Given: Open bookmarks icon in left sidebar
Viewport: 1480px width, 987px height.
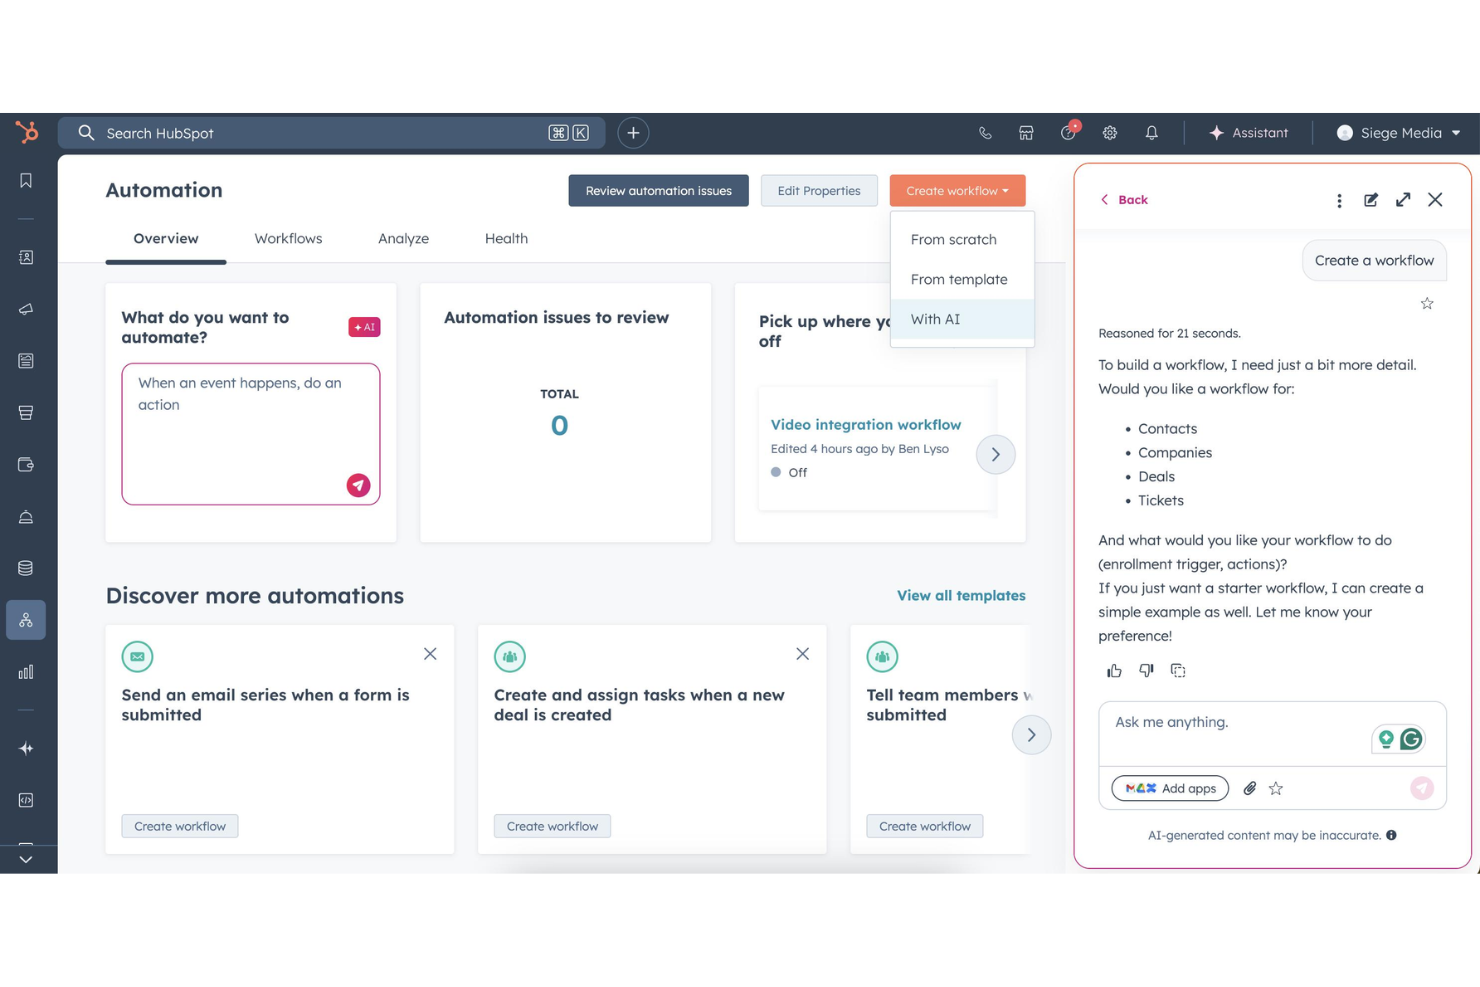Looking at the screenshot, I should pos(26,181).
